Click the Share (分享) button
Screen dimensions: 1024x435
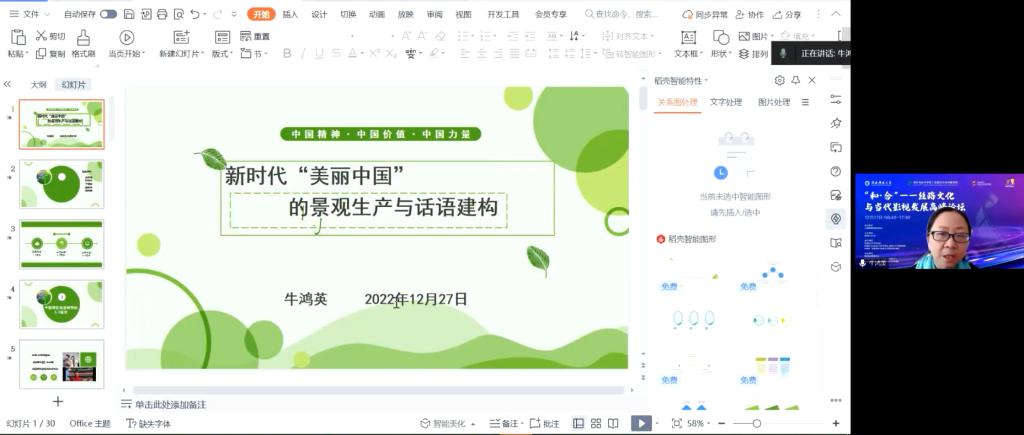tap(787, 15)
